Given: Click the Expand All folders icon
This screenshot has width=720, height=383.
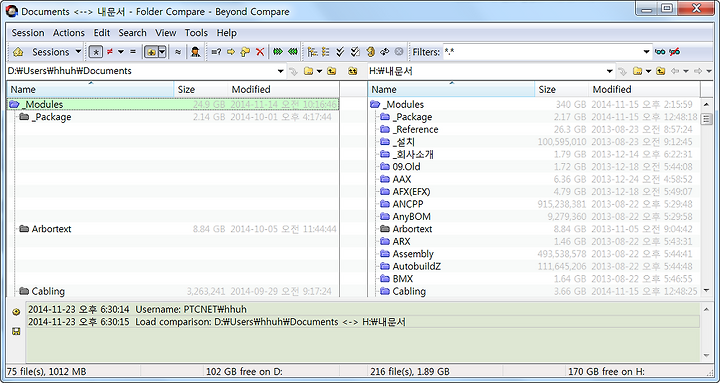Looking at the screenshot, I should coord(313,52).
